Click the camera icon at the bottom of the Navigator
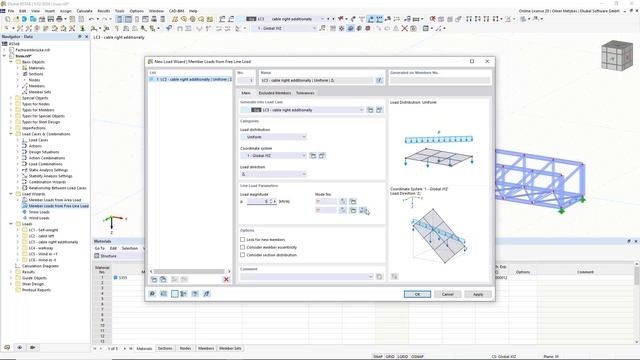 pyautogui.click(x=32, y=347)
